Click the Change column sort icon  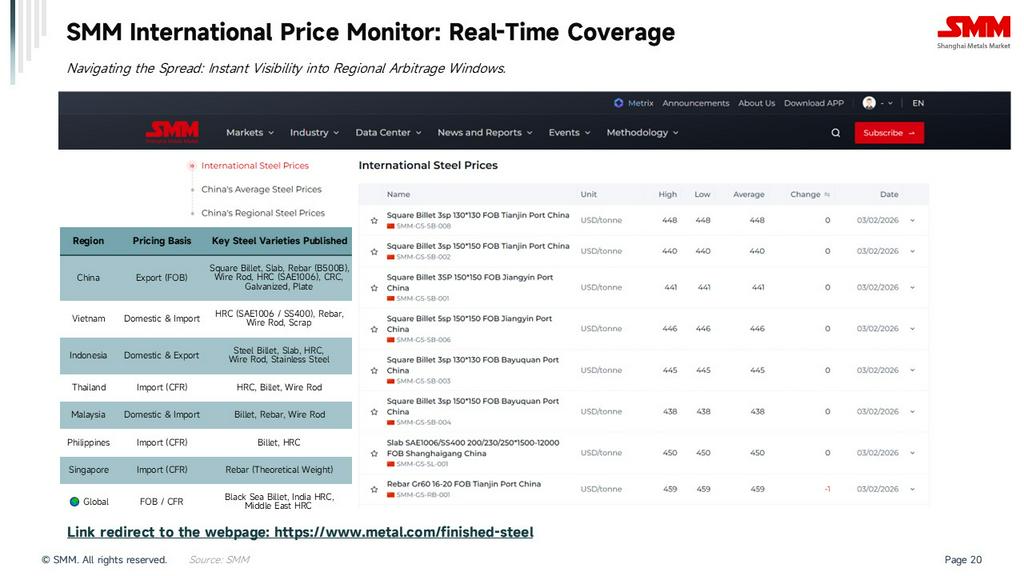tap(827, 195)
